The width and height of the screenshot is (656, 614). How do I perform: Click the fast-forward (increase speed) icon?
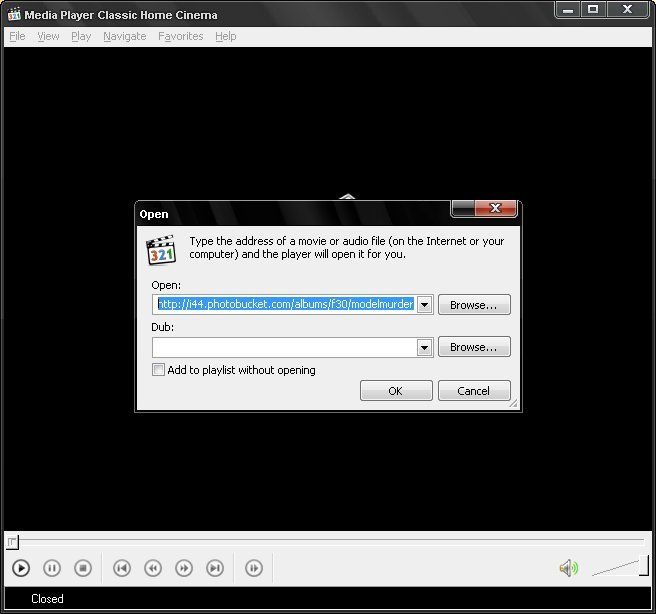184,568
